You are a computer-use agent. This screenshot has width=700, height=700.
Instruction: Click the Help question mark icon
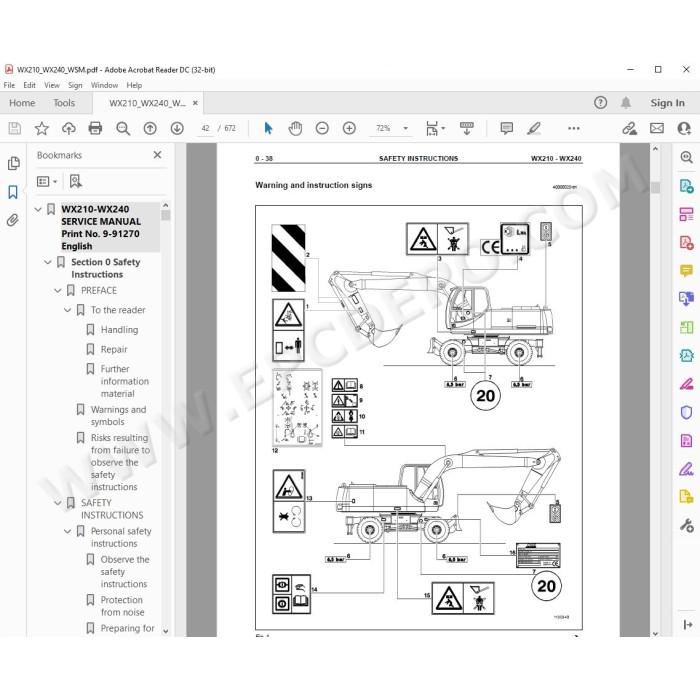[x=600, y=103]
